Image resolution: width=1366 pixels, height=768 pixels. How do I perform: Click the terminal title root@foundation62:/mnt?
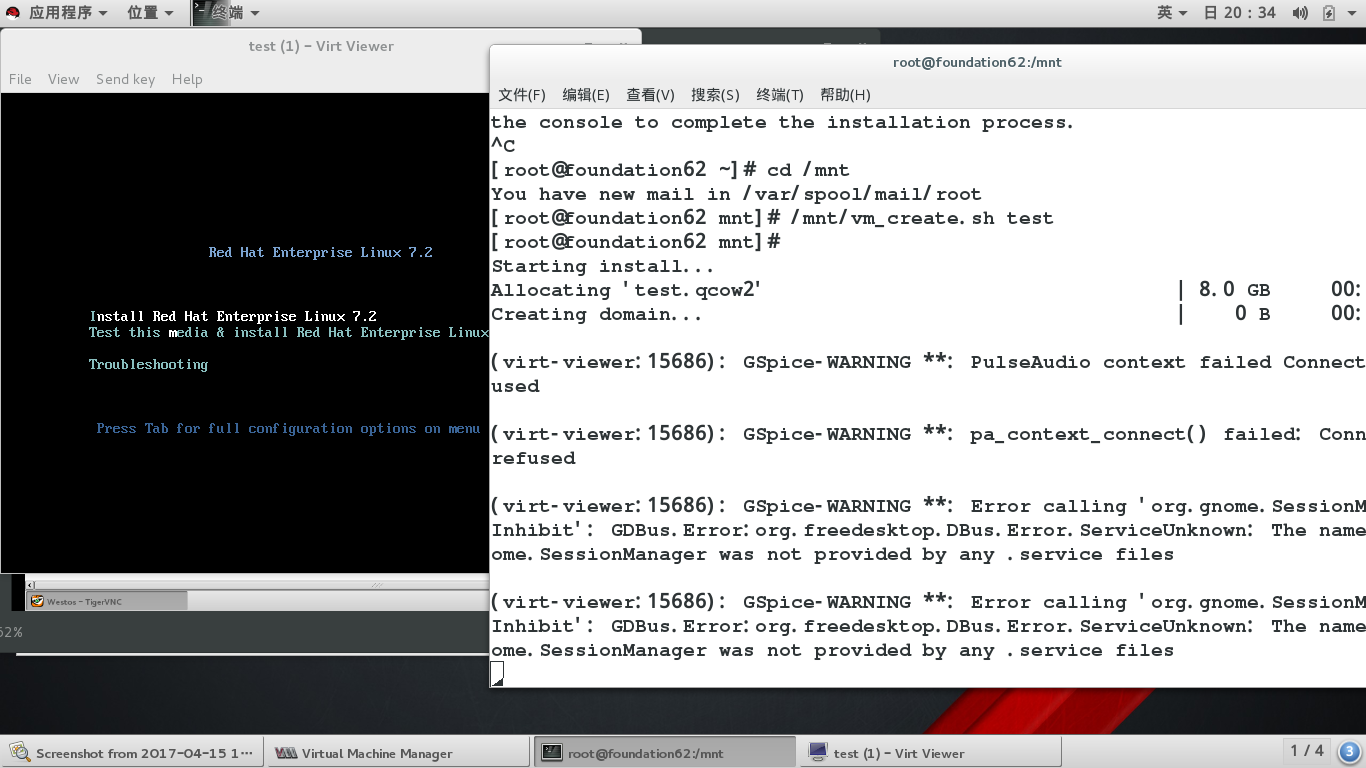click(977, 62)
